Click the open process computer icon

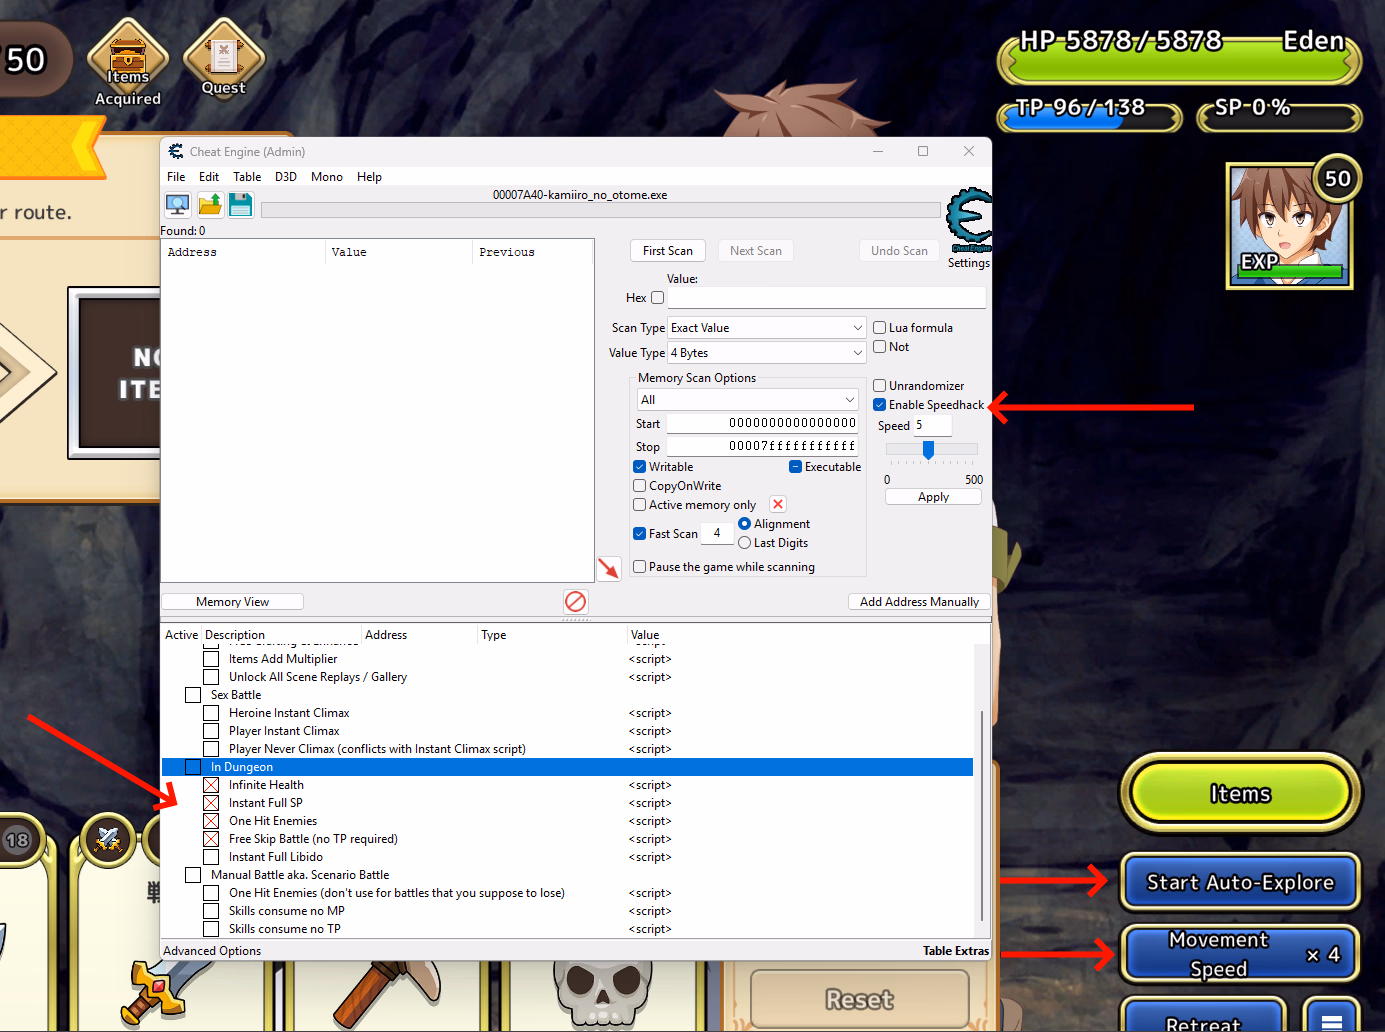[178, 205]
